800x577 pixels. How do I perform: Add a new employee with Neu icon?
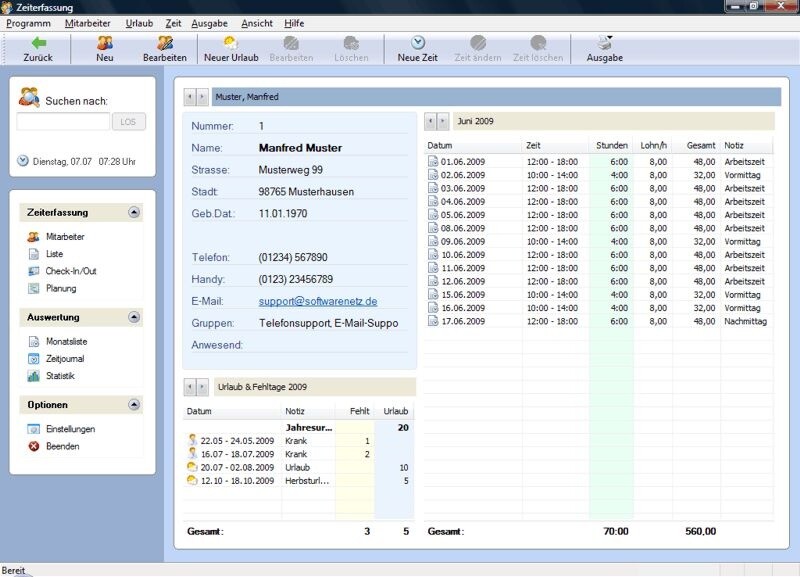click(x=105, y=49)
